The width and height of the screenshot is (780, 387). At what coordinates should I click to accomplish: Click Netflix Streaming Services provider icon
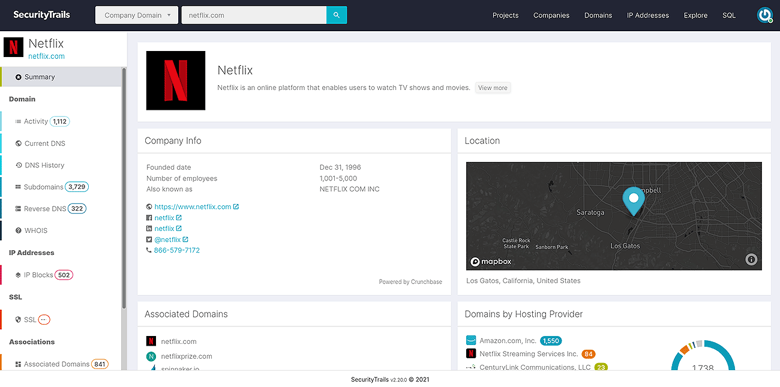pyautogui.click(x=471, y=354)
